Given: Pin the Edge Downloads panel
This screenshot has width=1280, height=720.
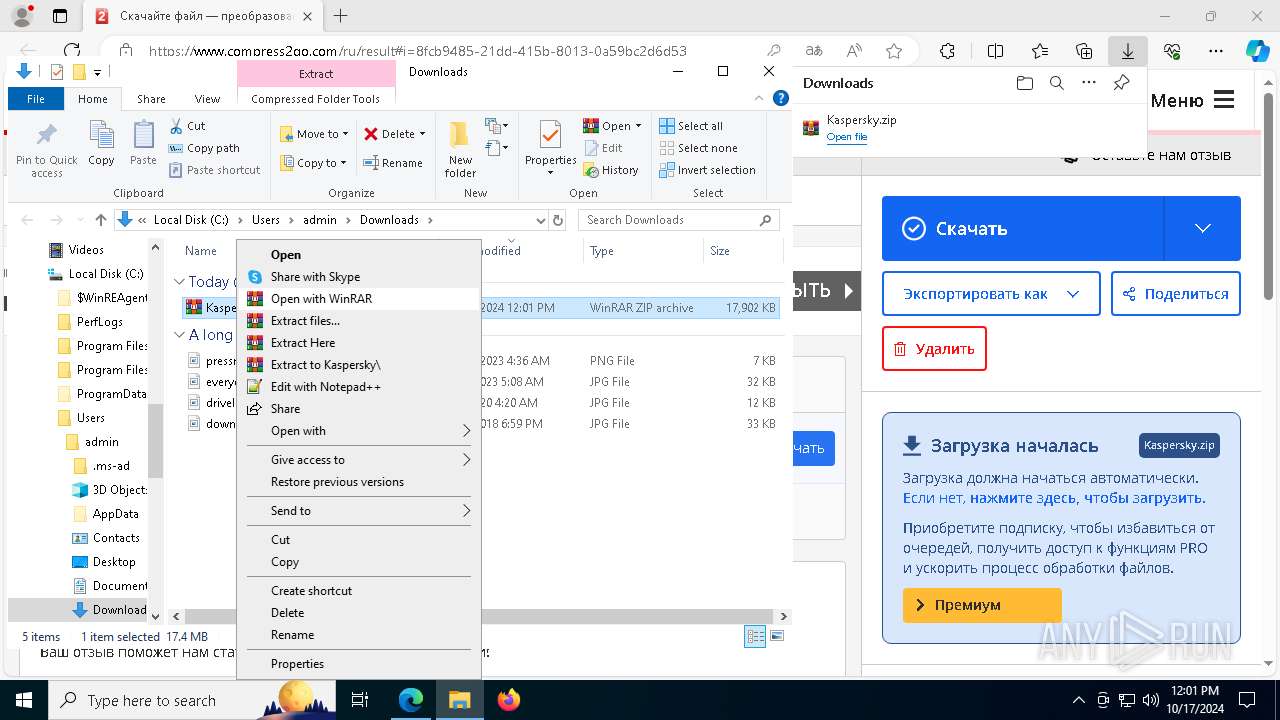Looking at the screenshot, I should tap(1121, 83).
